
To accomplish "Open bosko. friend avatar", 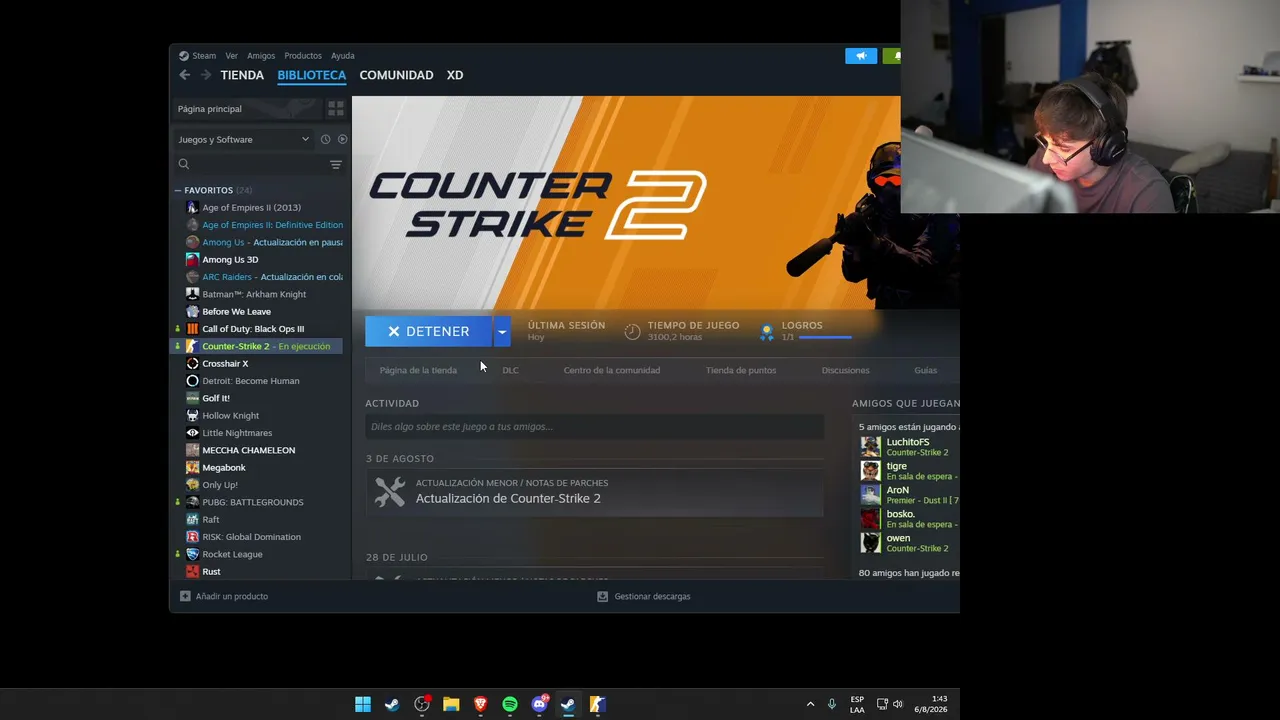I will [x=871, y=519].
